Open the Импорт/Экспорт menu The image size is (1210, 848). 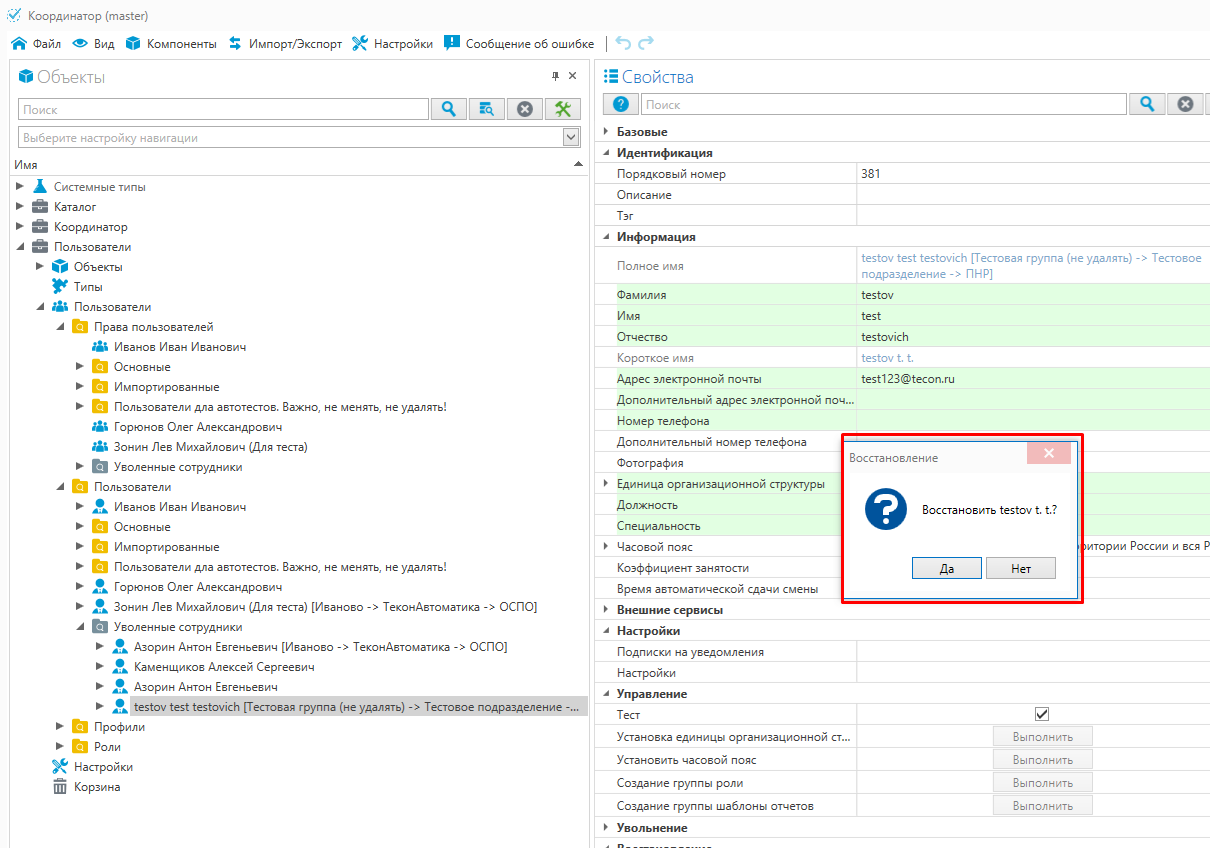(x=285, y=43)
